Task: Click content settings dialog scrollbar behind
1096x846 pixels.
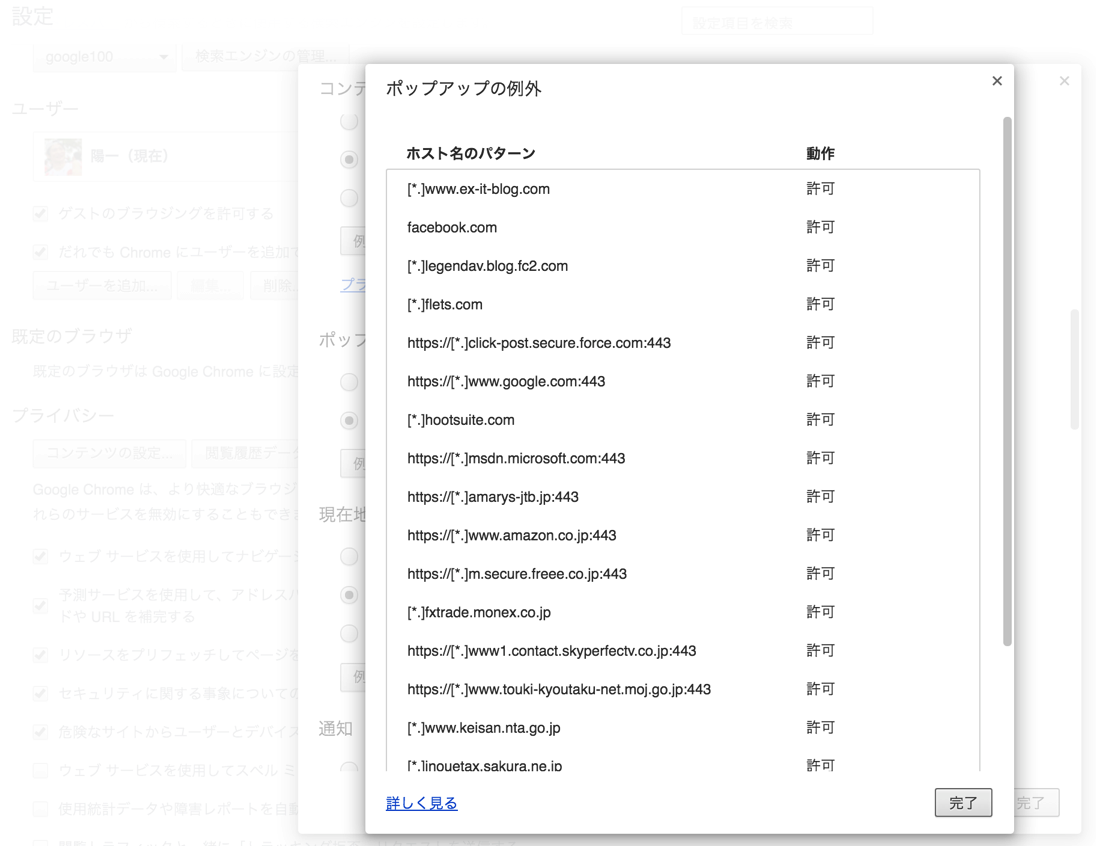Action: coord(1074,369)
